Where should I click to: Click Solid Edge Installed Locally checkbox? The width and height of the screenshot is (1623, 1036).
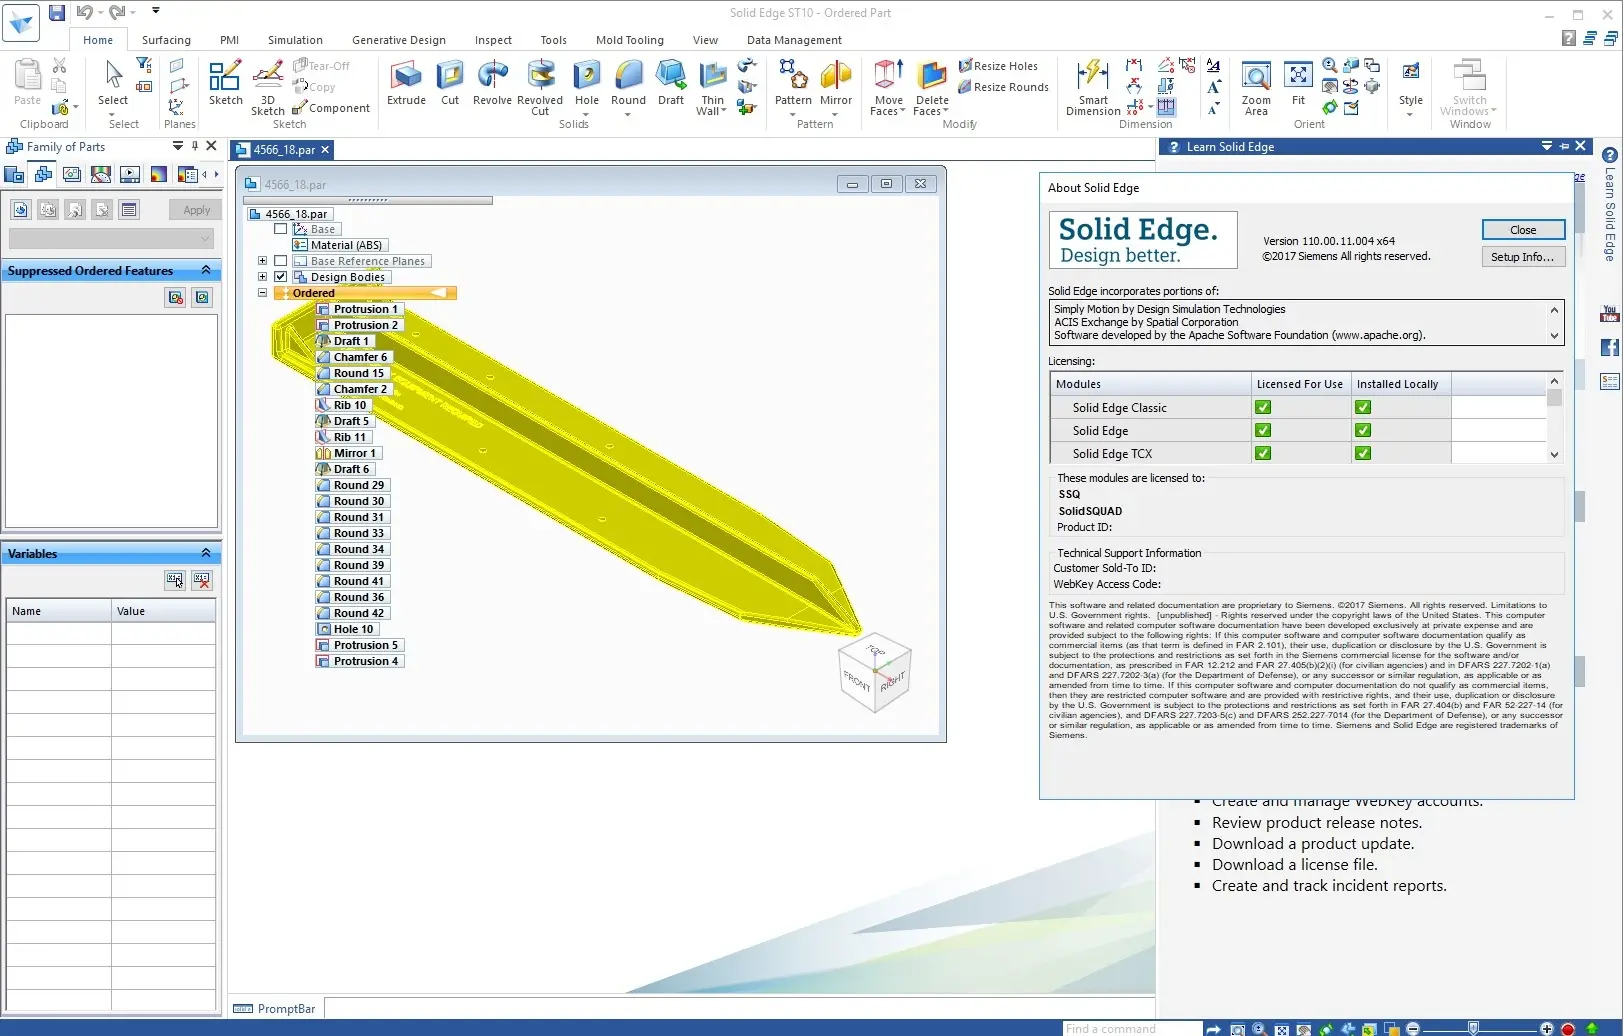[1363, 430]
